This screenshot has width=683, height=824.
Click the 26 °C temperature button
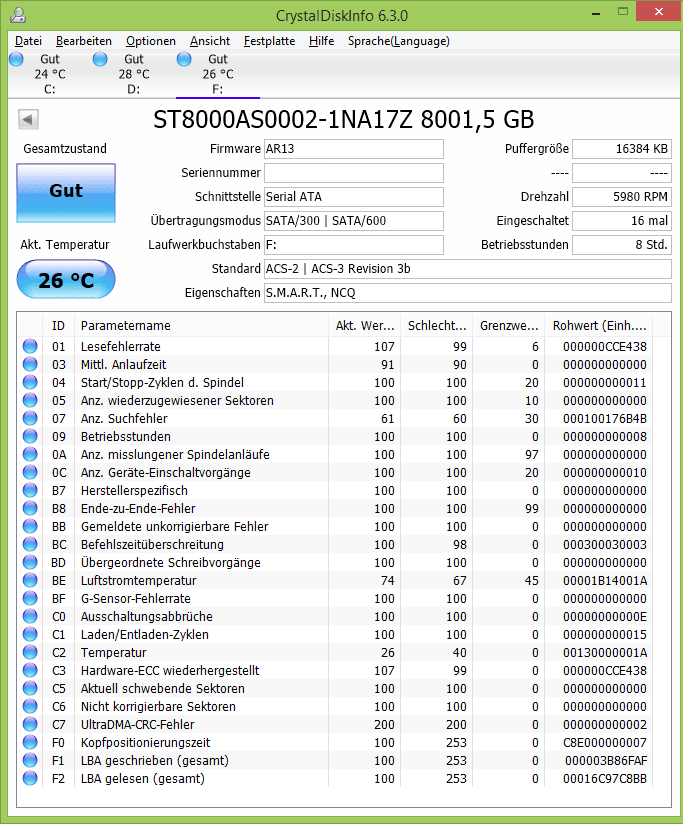point(66,280)
